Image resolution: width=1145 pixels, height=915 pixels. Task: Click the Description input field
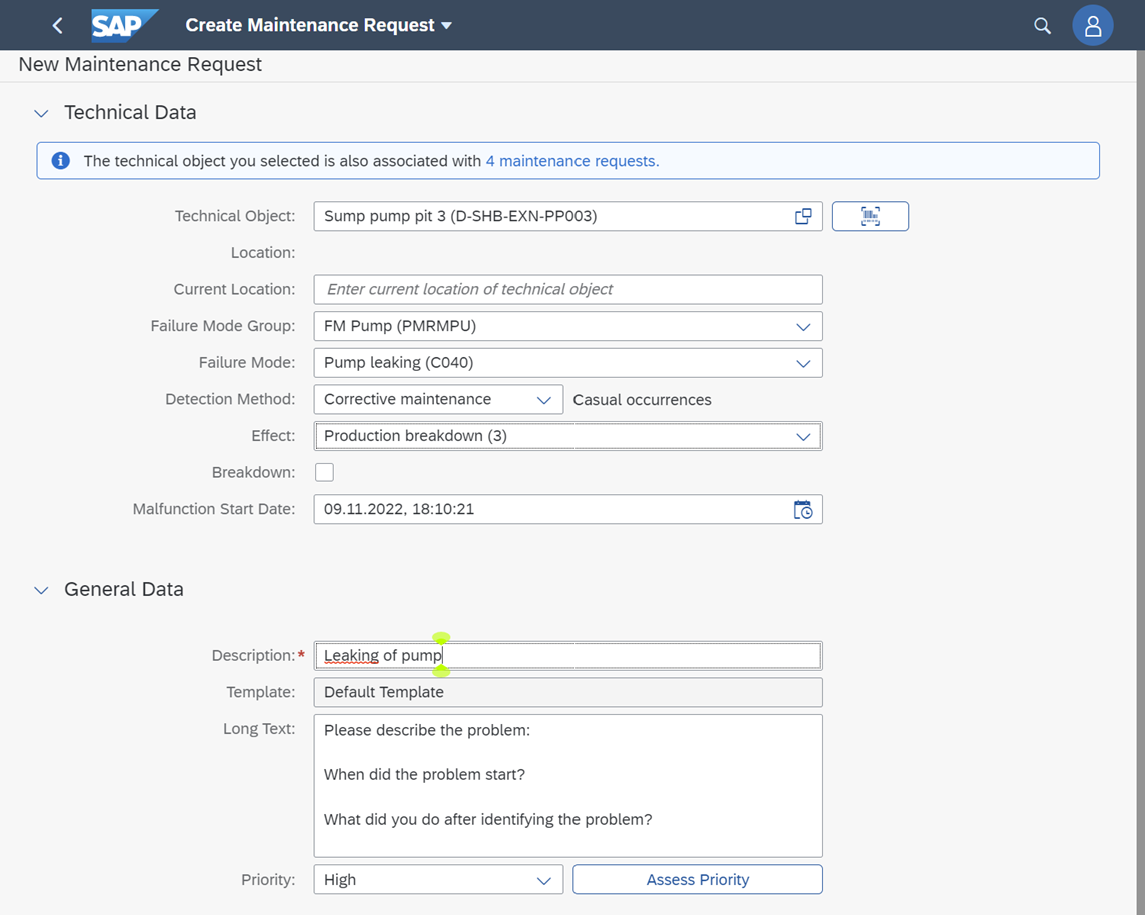pos(568,656)
